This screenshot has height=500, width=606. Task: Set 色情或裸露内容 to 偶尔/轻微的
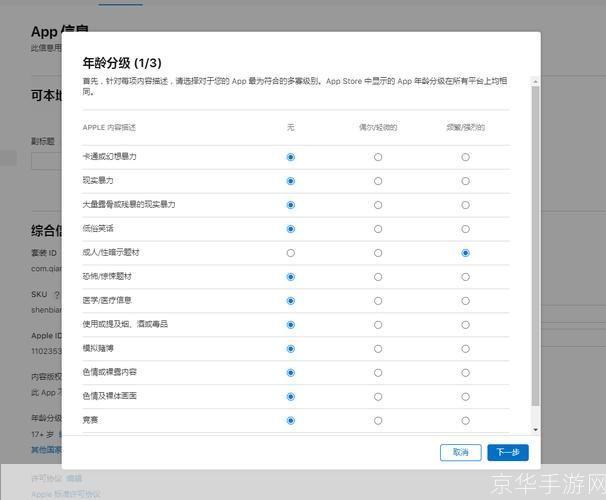[x=378, y=373]
